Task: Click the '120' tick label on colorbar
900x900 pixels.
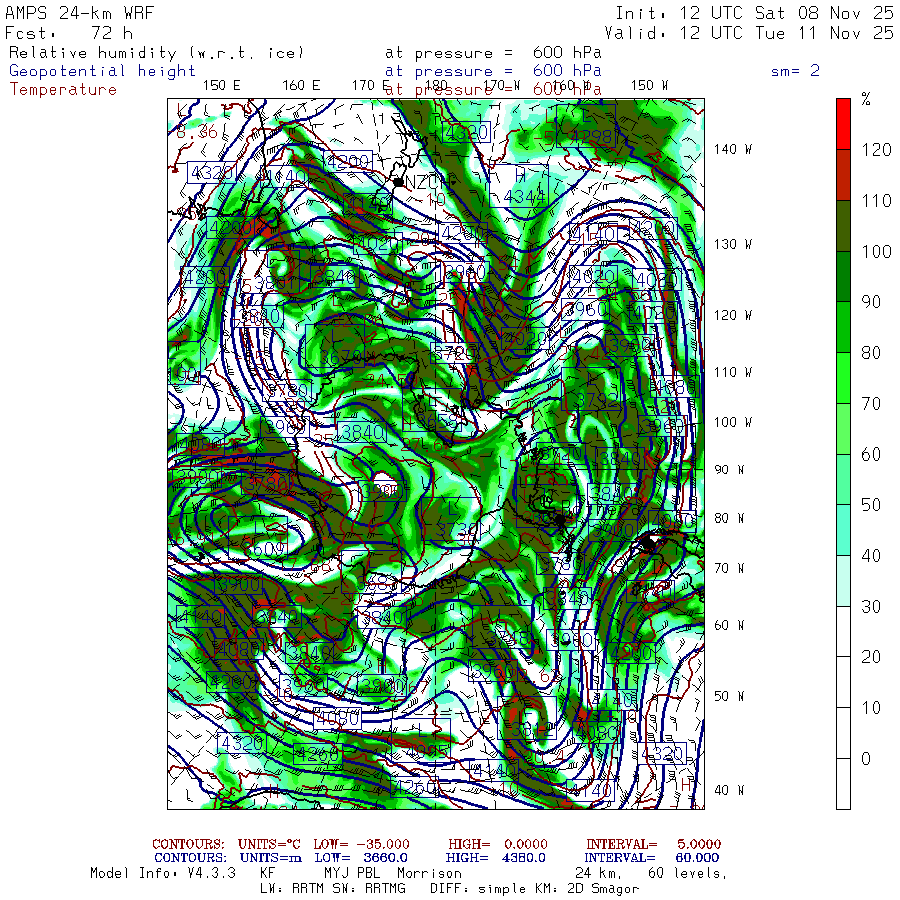Action: click(x=876, y=150)
